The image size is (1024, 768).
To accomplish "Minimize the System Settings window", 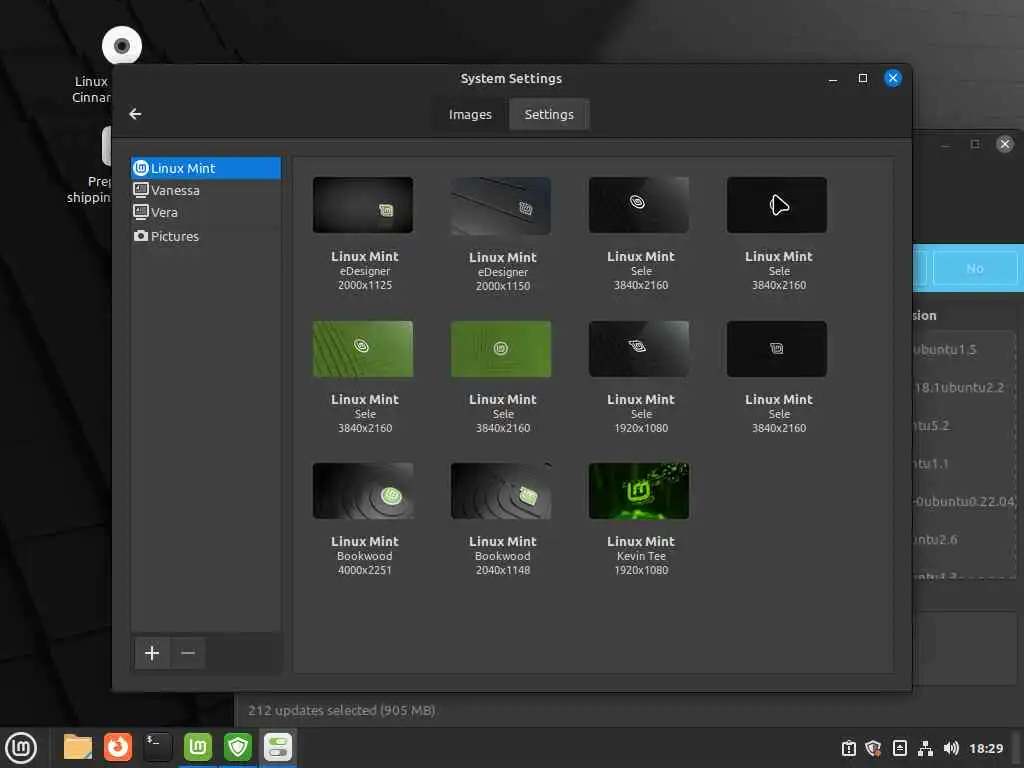I will point(833,79).
